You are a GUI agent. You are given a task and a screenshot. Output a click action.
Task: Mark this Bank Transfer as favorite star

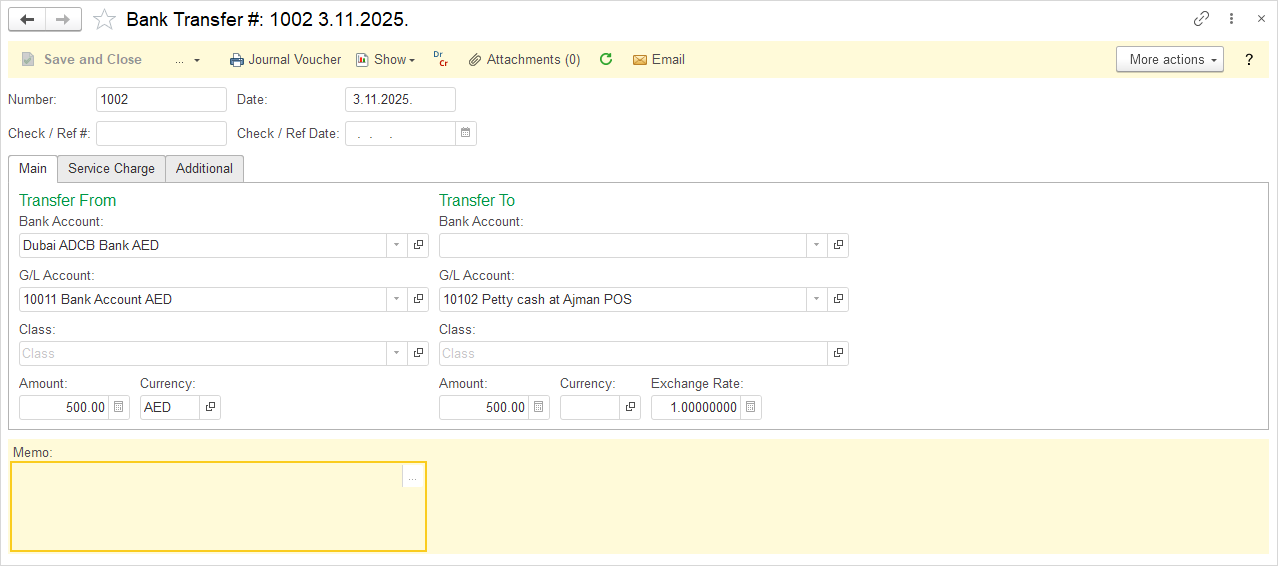[x=104, y=19]
